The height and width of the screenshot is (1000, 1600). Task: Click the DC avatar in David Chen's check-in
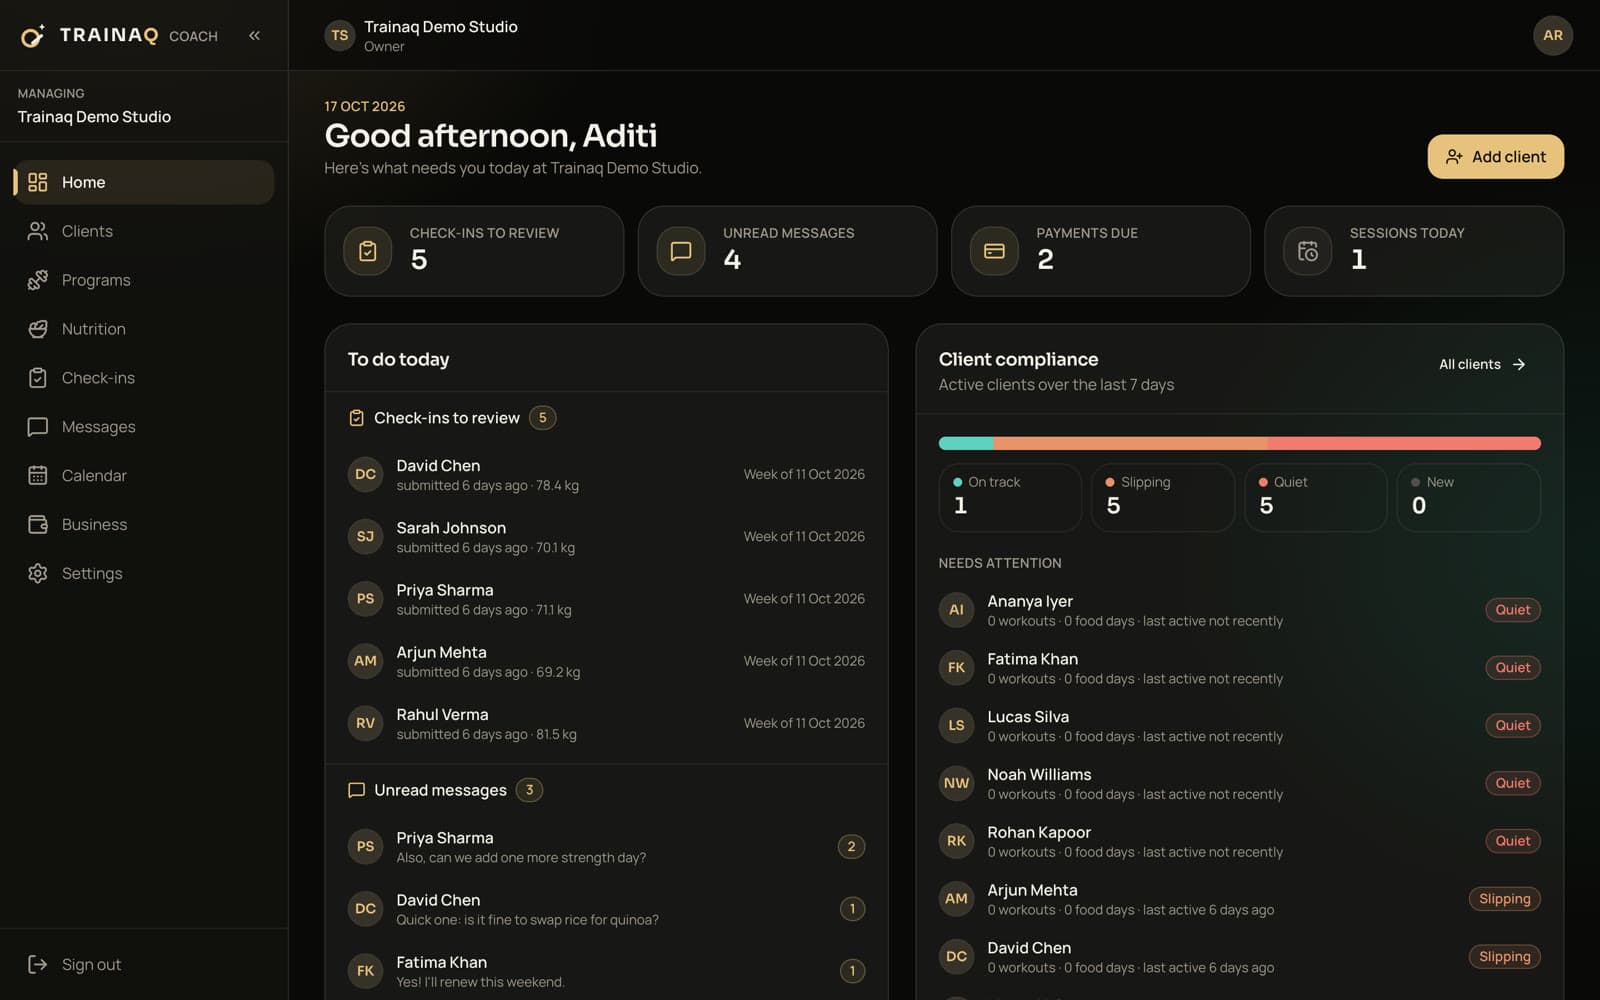(x=365, y=474)
